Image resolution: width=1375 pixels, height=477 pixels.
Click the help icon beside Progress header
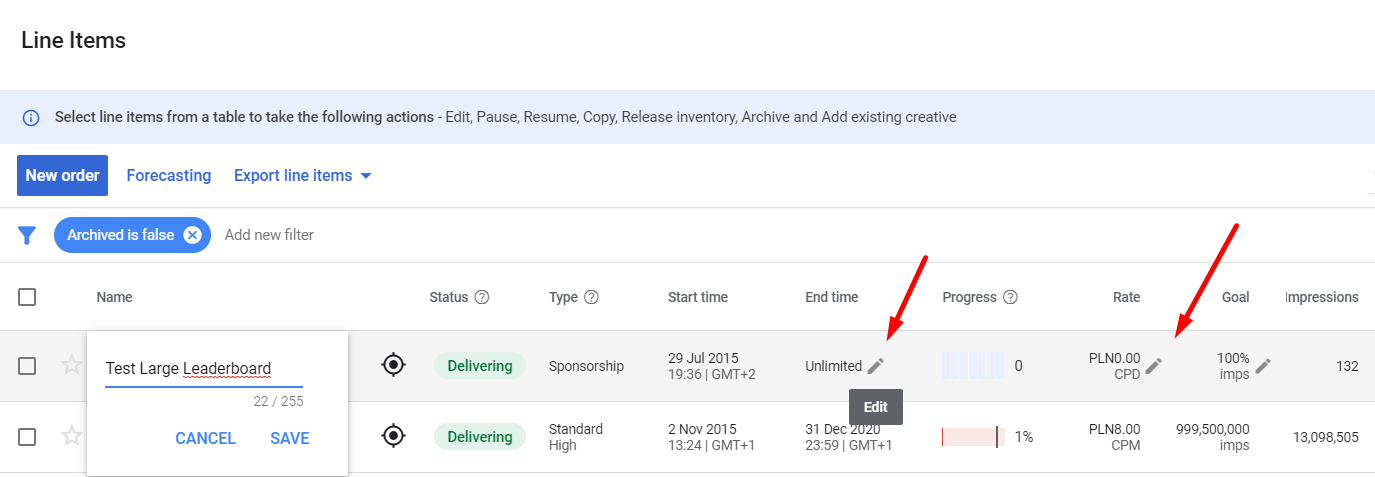[x=1010, y=297]
